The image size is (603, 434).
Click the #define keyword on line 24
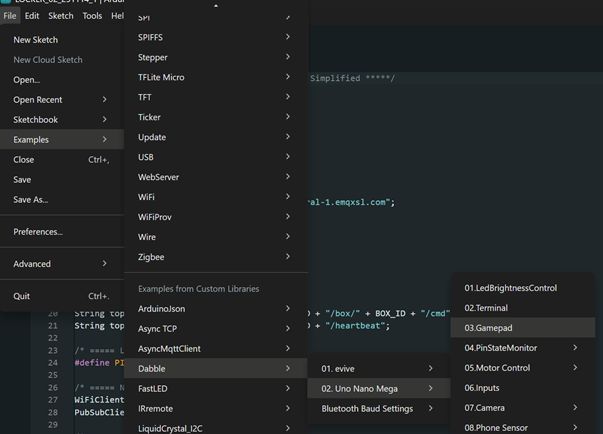[x=92, y=362]
